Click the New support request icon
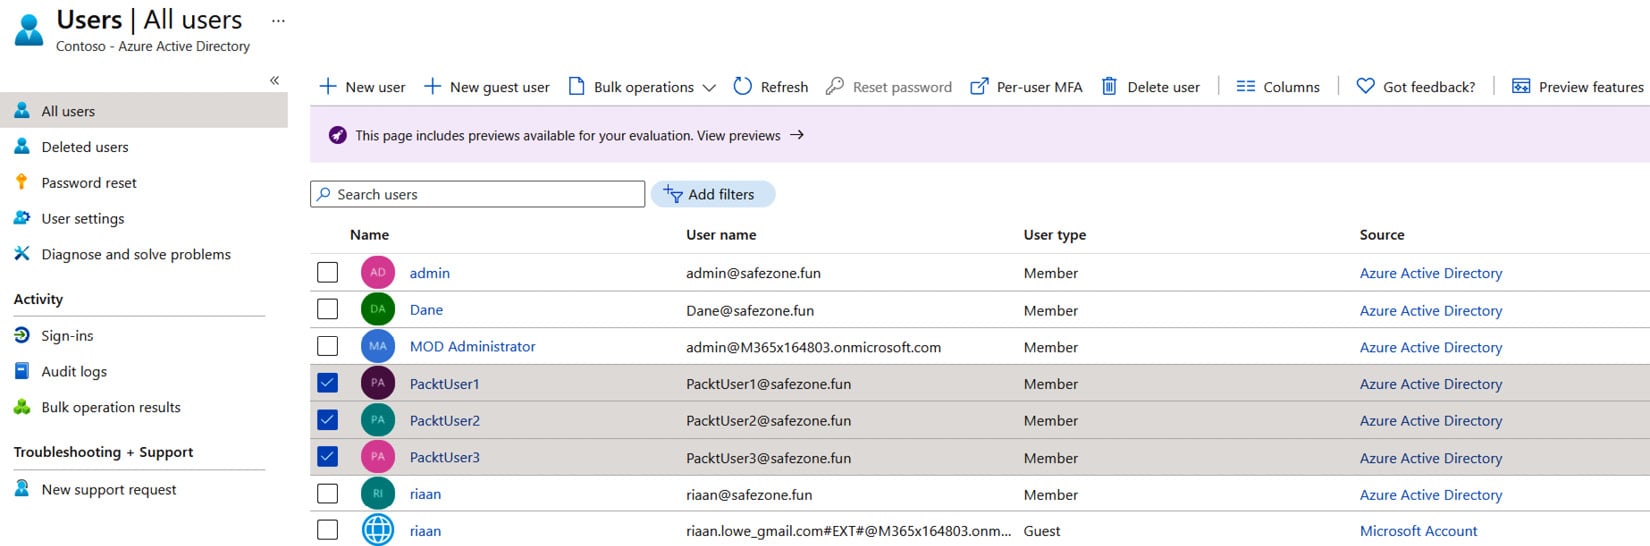This screenshot has width=1650, height=546. click(x=22, y=489)
